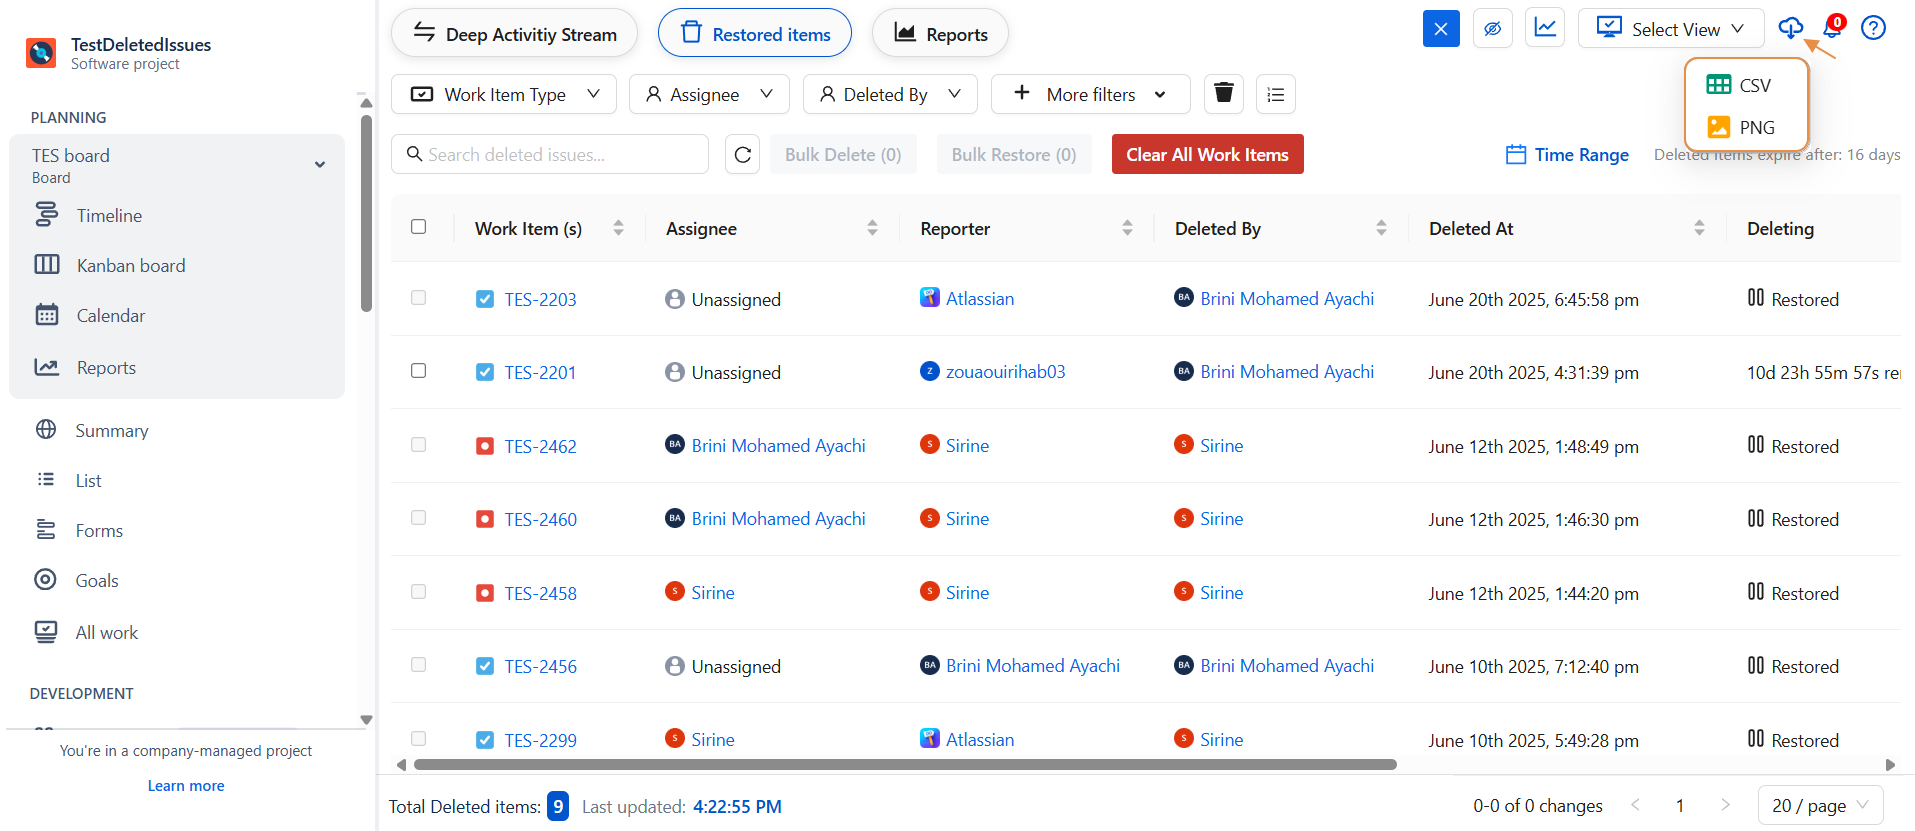Check the select-all checkbox in table header
The image size is (1915, 831).
419,227
